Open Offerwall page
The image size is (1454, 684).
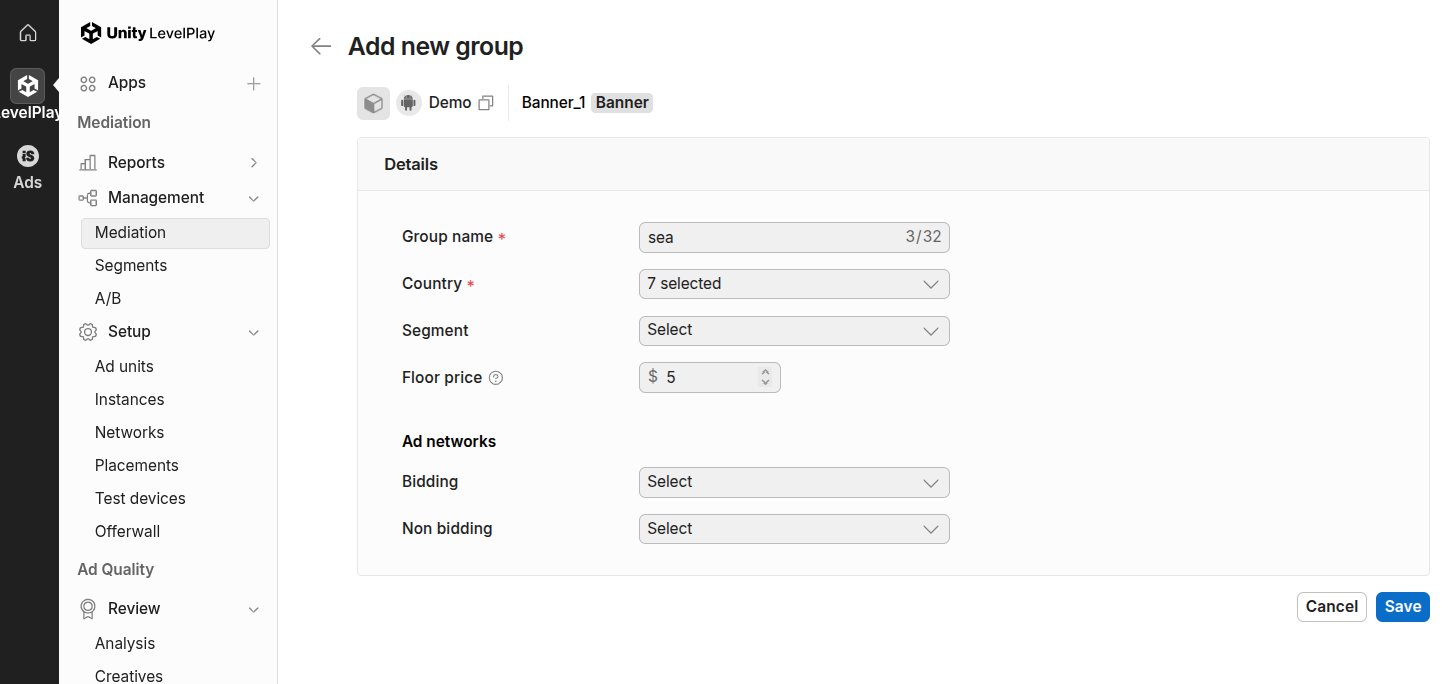tap(127, 532)
